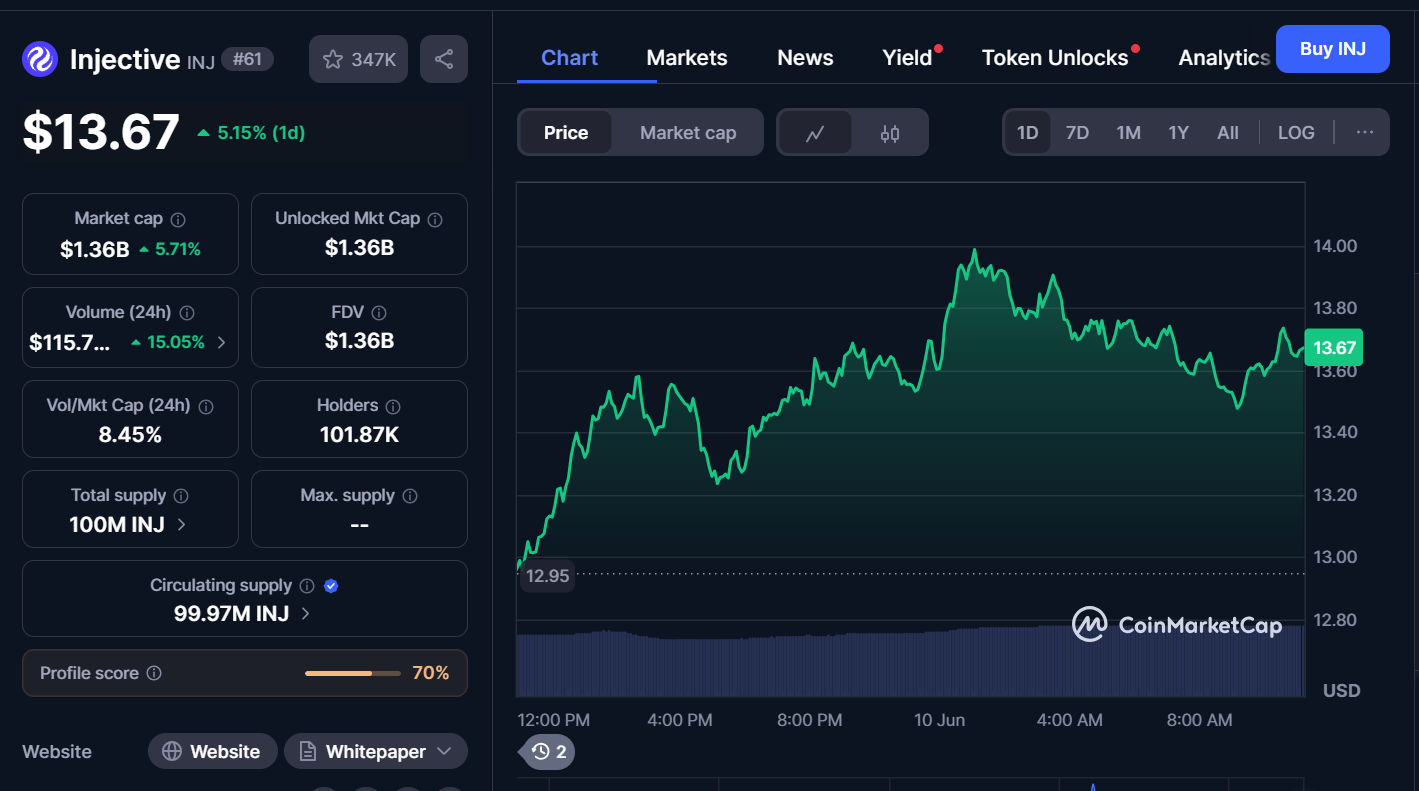Show info for Holders
This screenshot has width=1419, height=791.
[393, 407]
